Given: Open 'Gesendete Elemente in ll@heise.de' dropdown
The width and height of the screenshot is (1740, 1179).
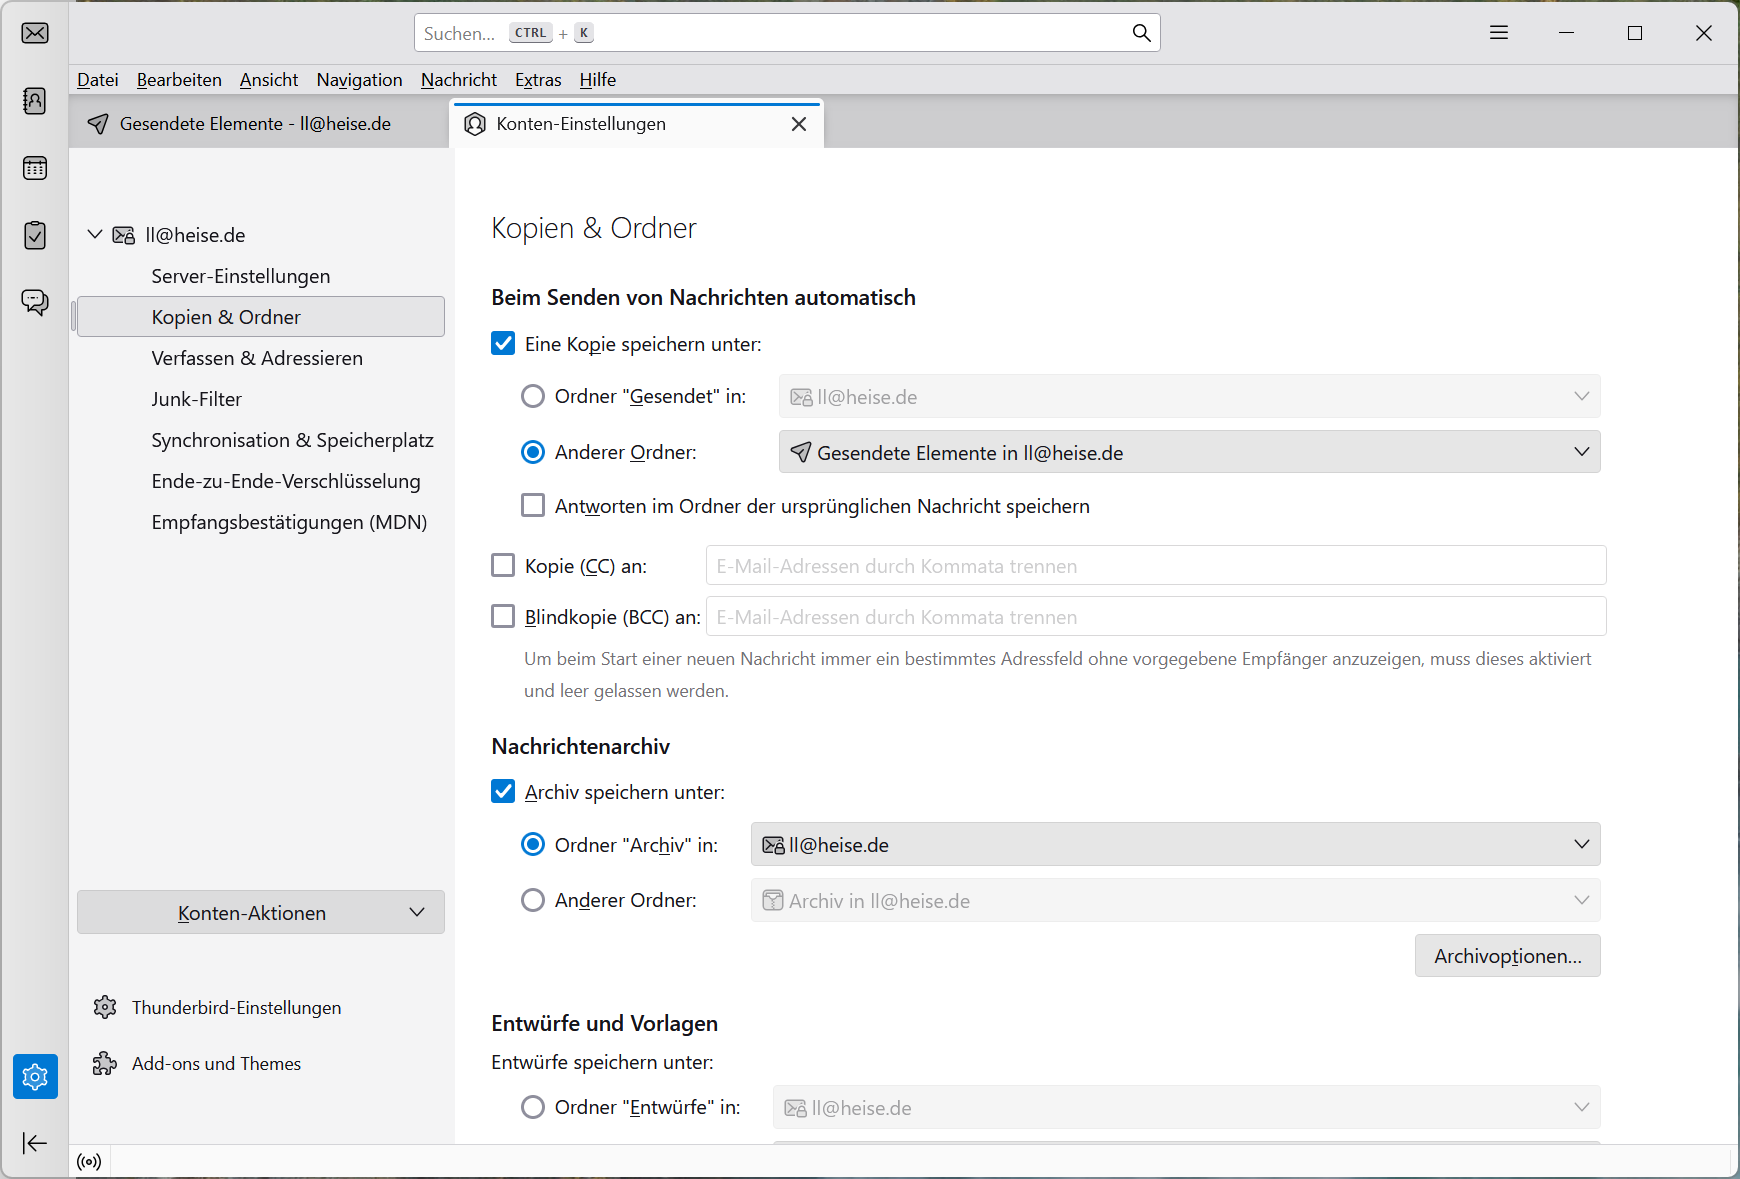Looking at the screenshot, I should pos(1189,452).
